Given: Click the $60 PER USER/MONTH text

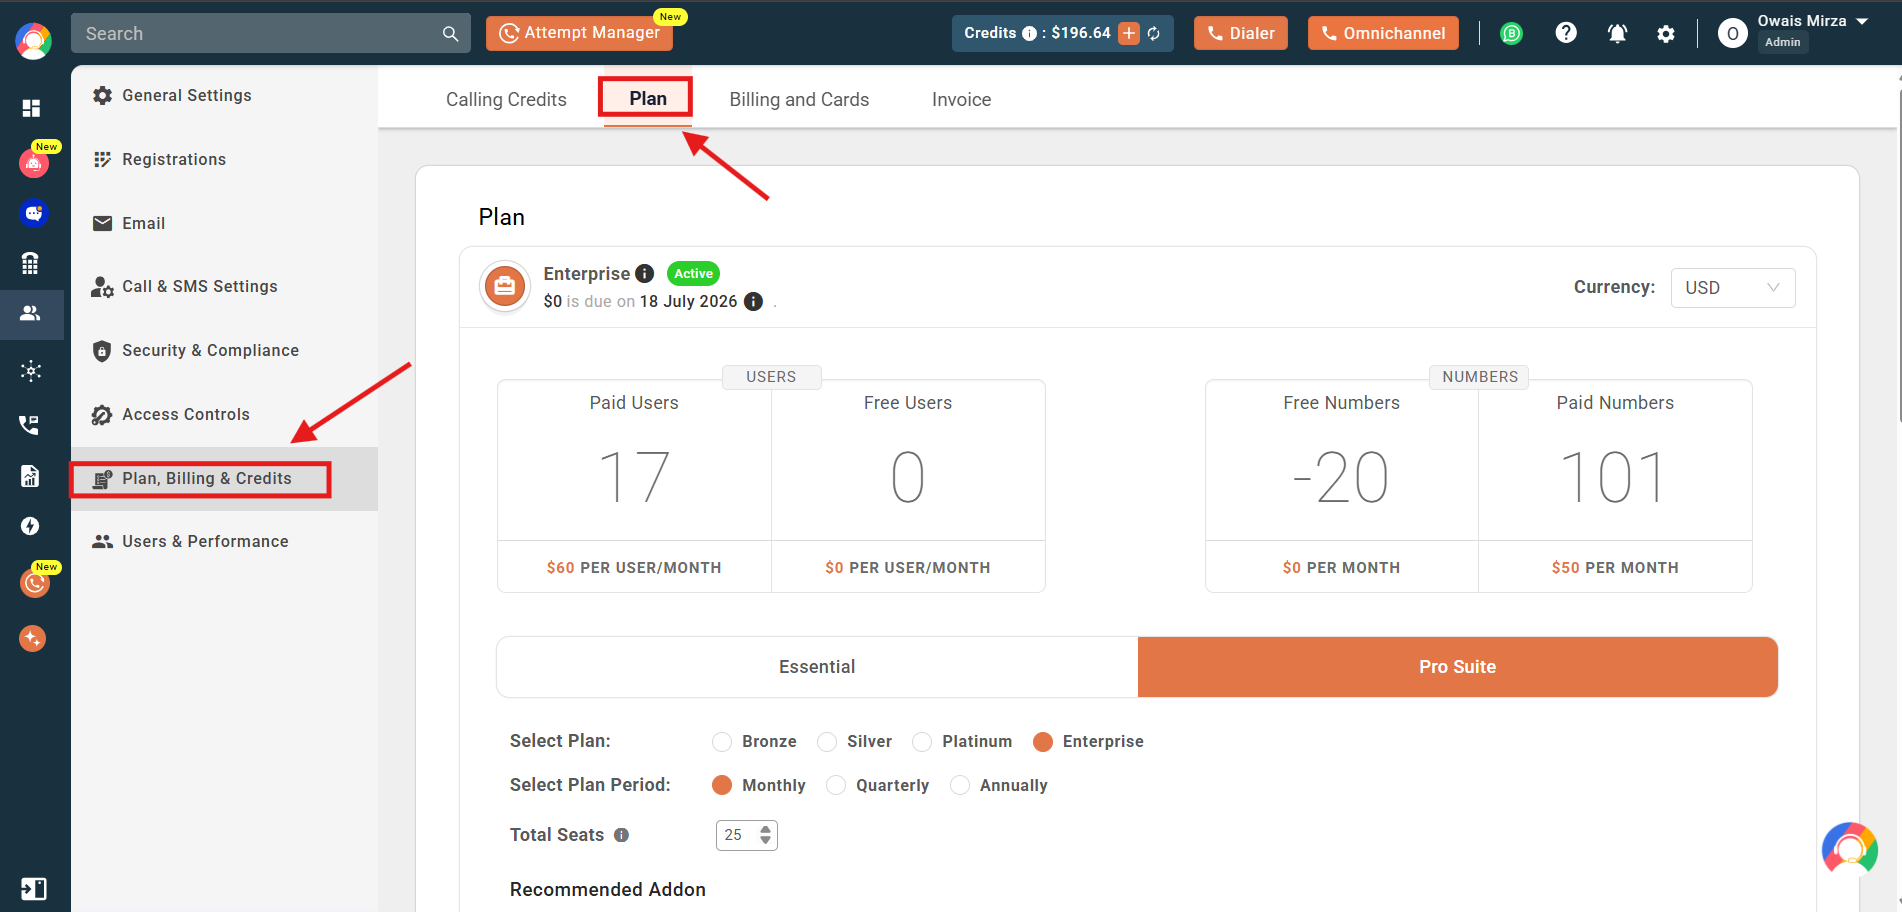Looking at the screenshot, I should coord(634,568).
